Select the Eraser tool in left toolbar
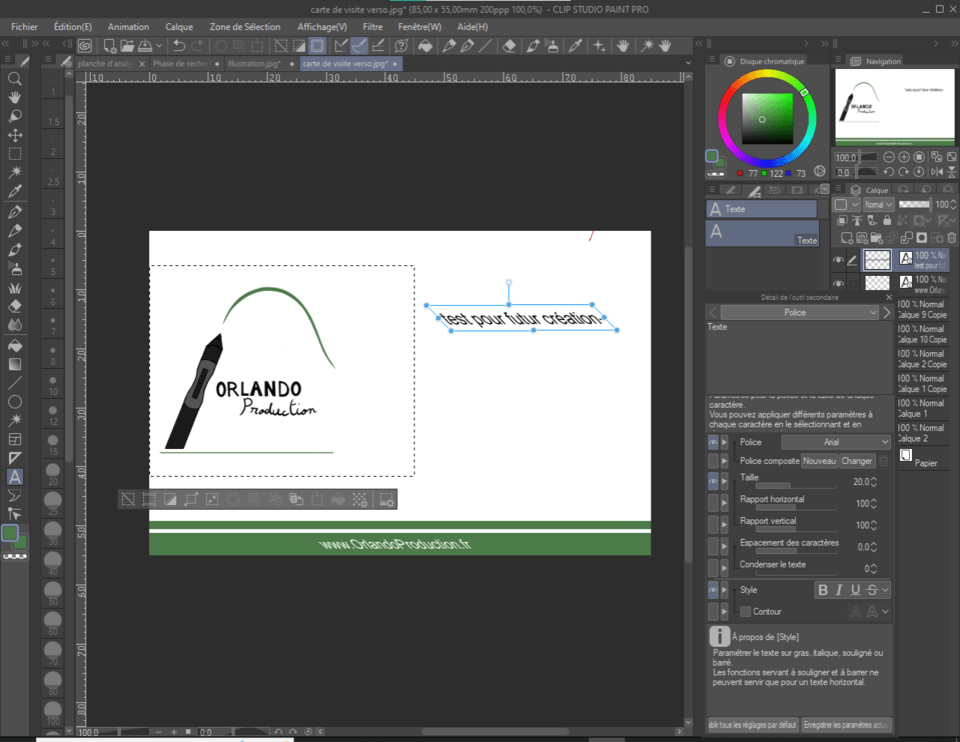 click(15, 306)
